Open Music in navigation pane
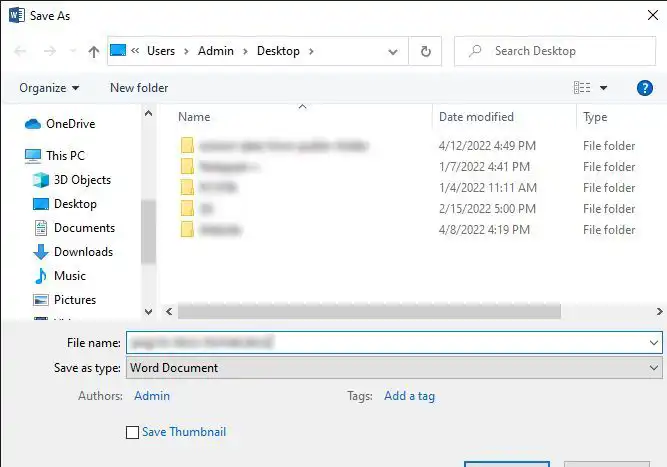Image resolution: width=667 pixels, height=467 pixels. point(60,276)
